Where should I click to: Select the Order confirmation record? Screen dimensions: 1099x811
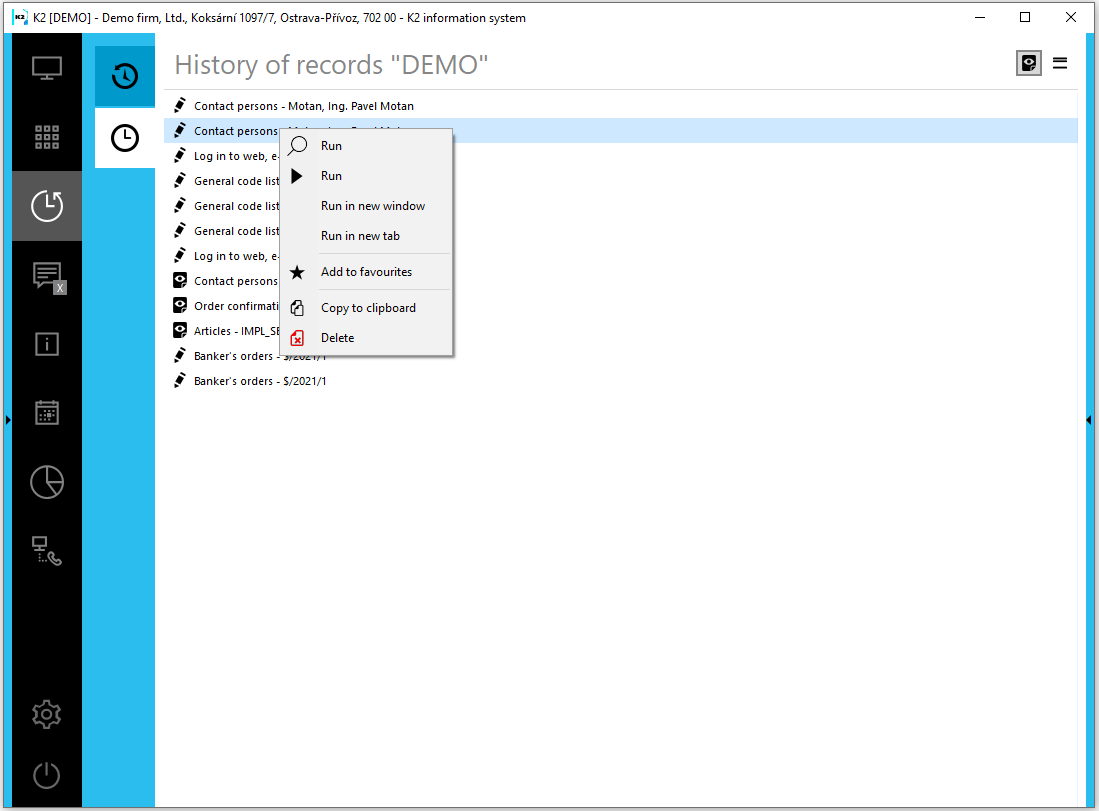tap(236, 306)
